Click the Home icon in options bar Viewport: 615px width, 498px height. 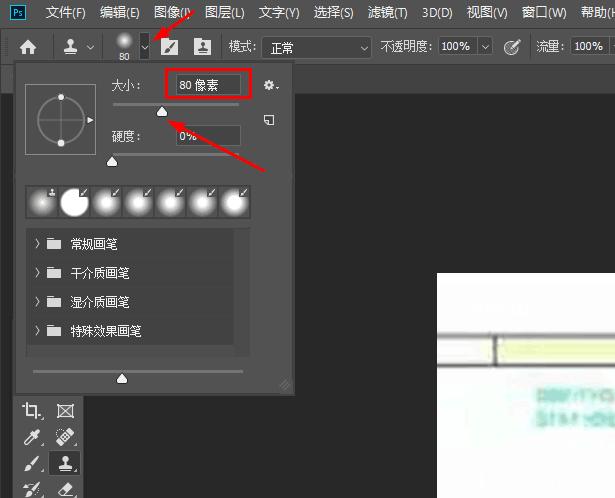[x=28, y=47]
